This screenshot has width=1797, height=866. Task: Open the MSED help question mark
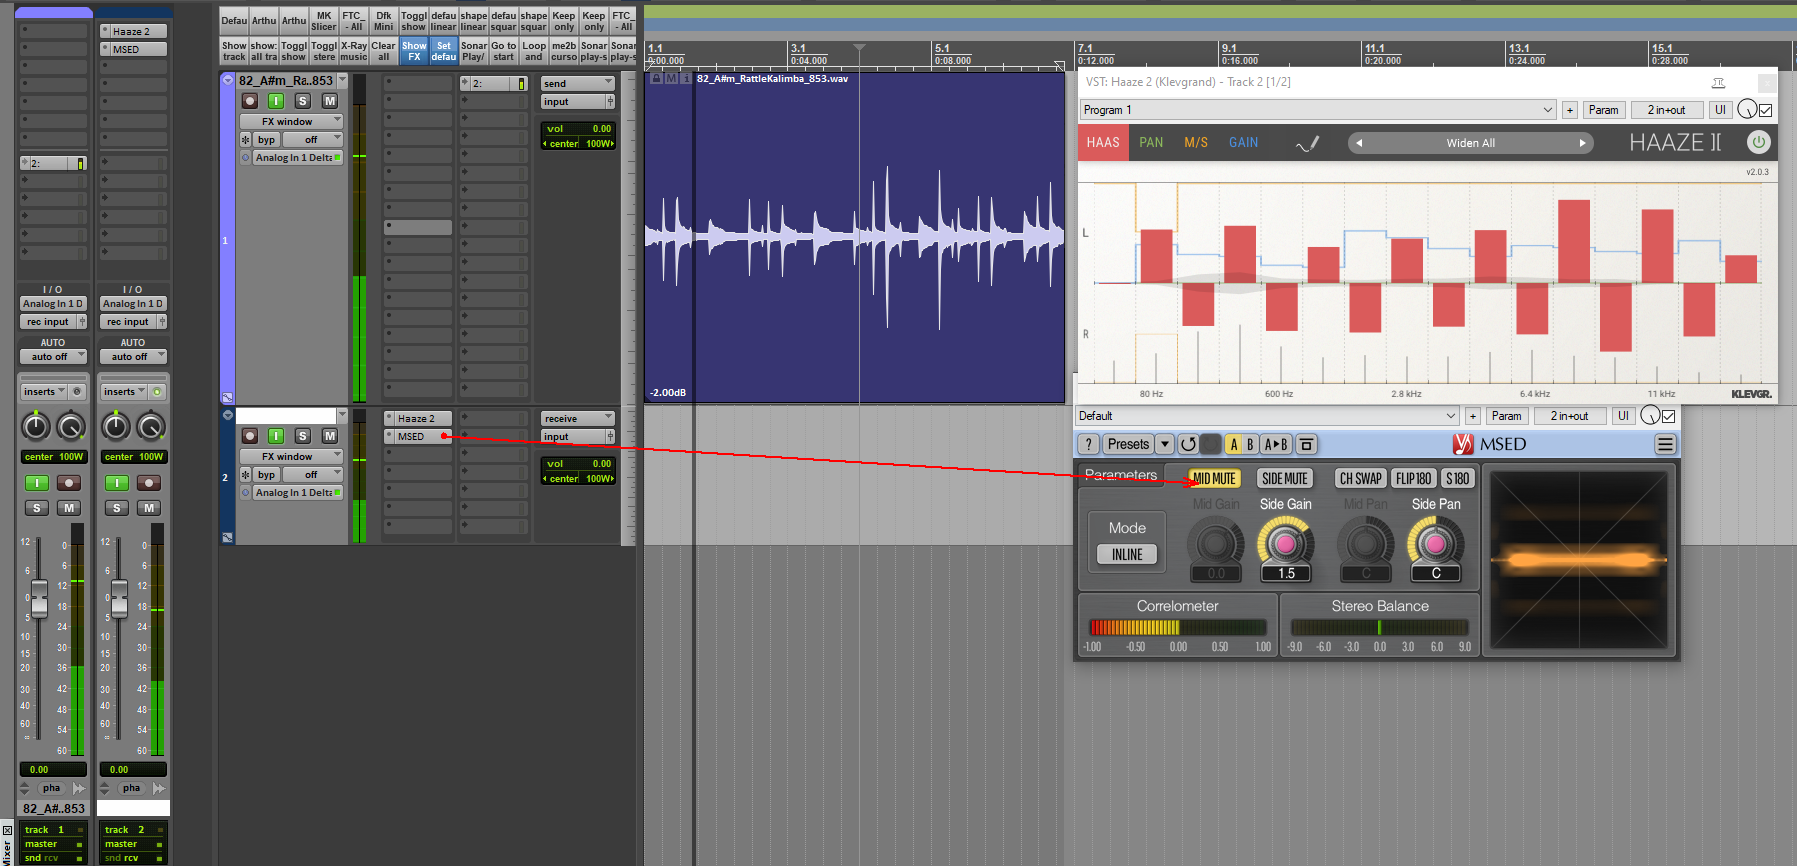(x=1088, y=444)
